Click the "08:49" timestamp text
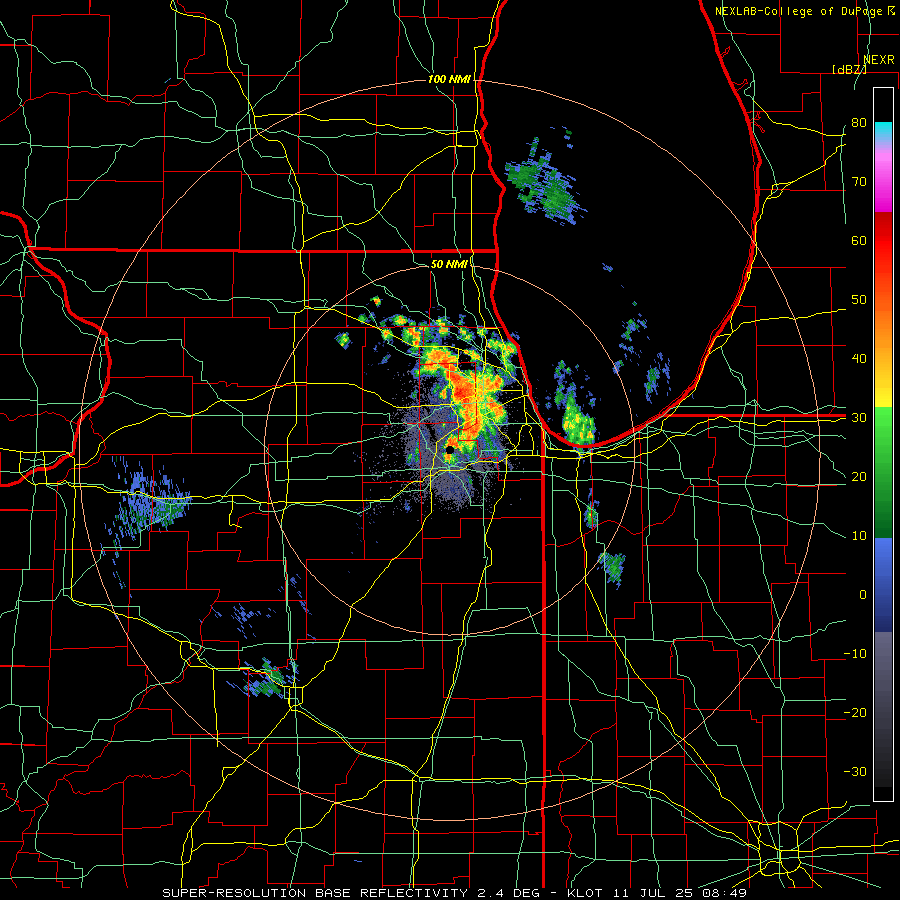 tap(725, 893)
